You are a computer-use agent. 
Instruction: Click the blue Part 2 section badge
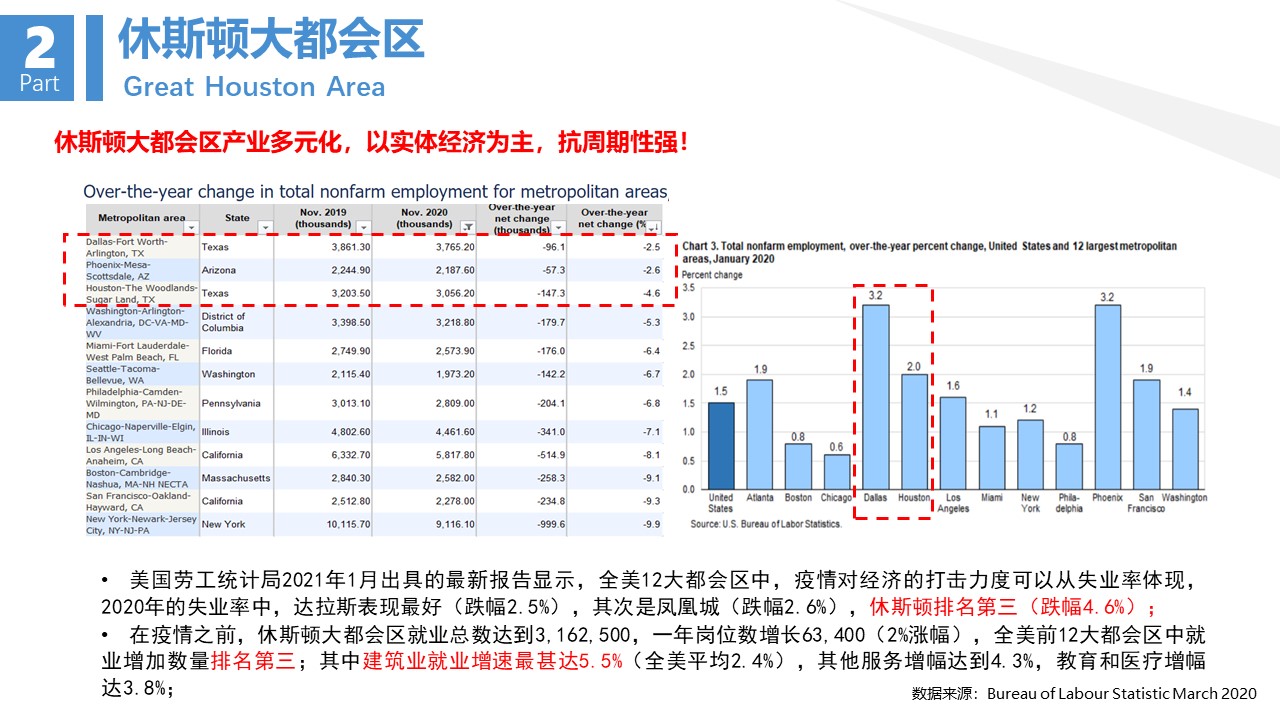(x=39, y=58)
